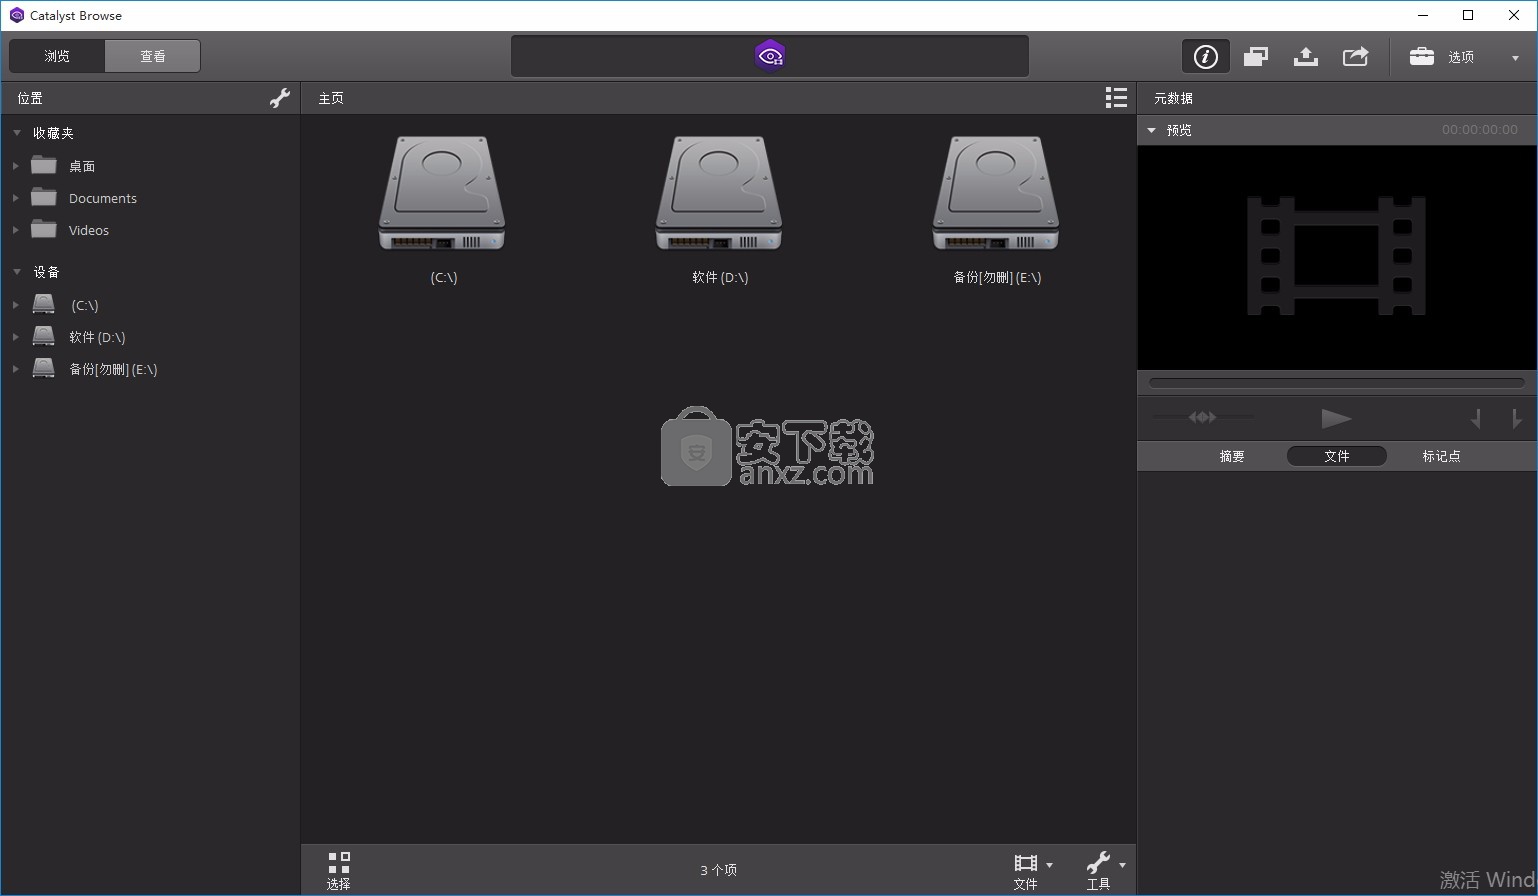
Task: Click the wrench icon in 位置 panel
Action: pyautogui.click(x=280, y=98)
